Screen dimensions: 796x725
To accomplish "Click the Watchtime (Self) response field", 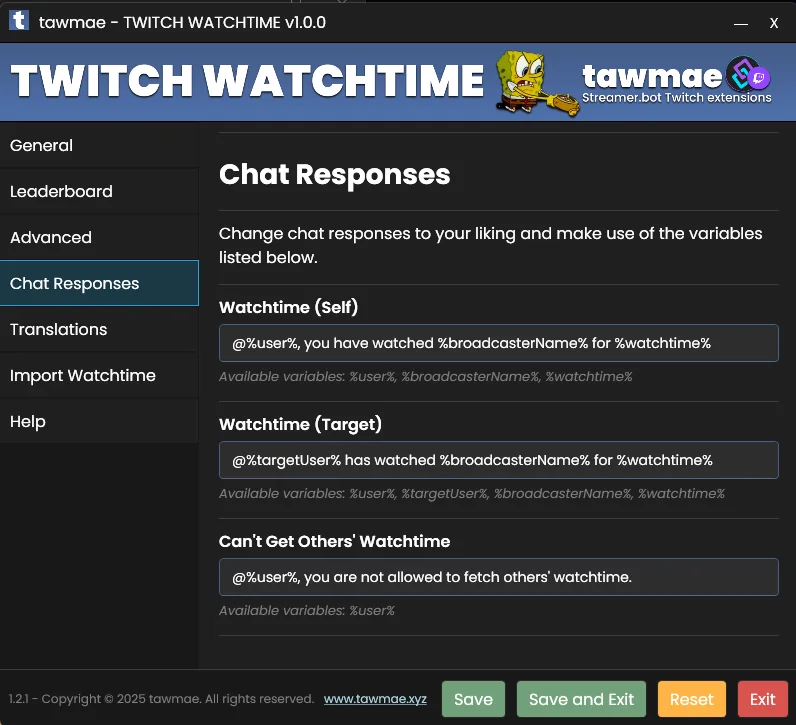I will click(x=499, y=343).
